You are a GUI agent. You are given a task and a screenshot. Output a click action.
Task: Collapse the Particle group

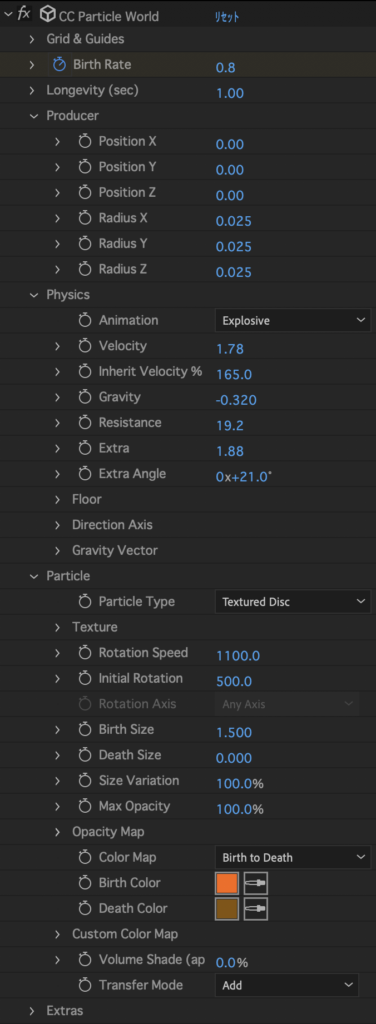33,577
